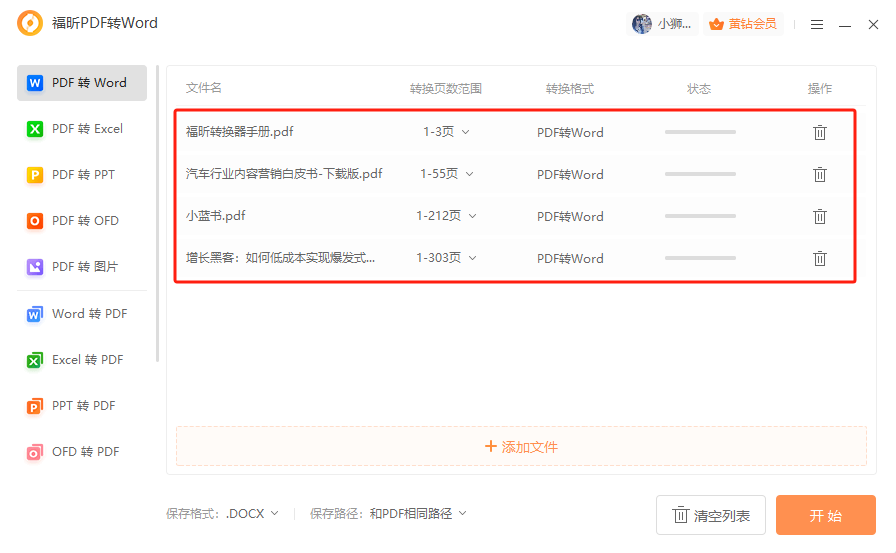Image resolution: width=896 pixels, height=553 pixels.
Task: Click trash icon for 汽车行业内容营销白皮书 file
Action: click(819, 174)
